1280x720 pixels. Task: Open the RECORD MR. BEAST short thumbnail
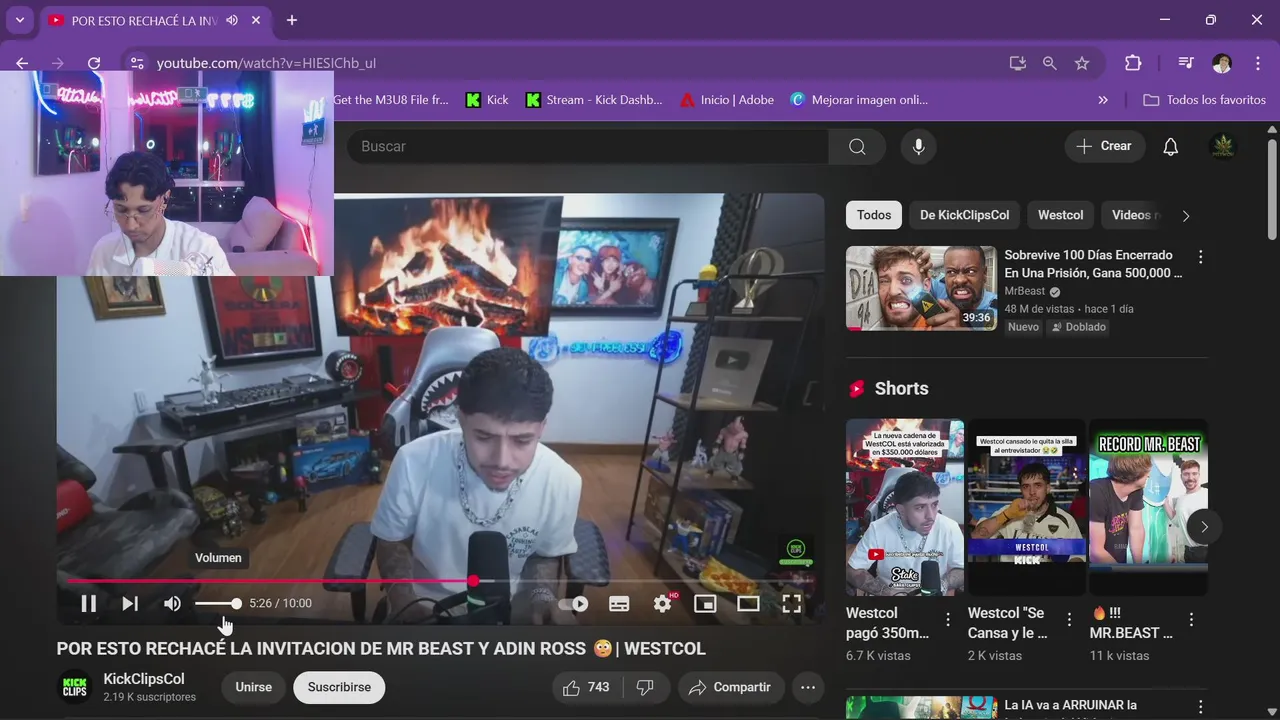pos(1148,507)
